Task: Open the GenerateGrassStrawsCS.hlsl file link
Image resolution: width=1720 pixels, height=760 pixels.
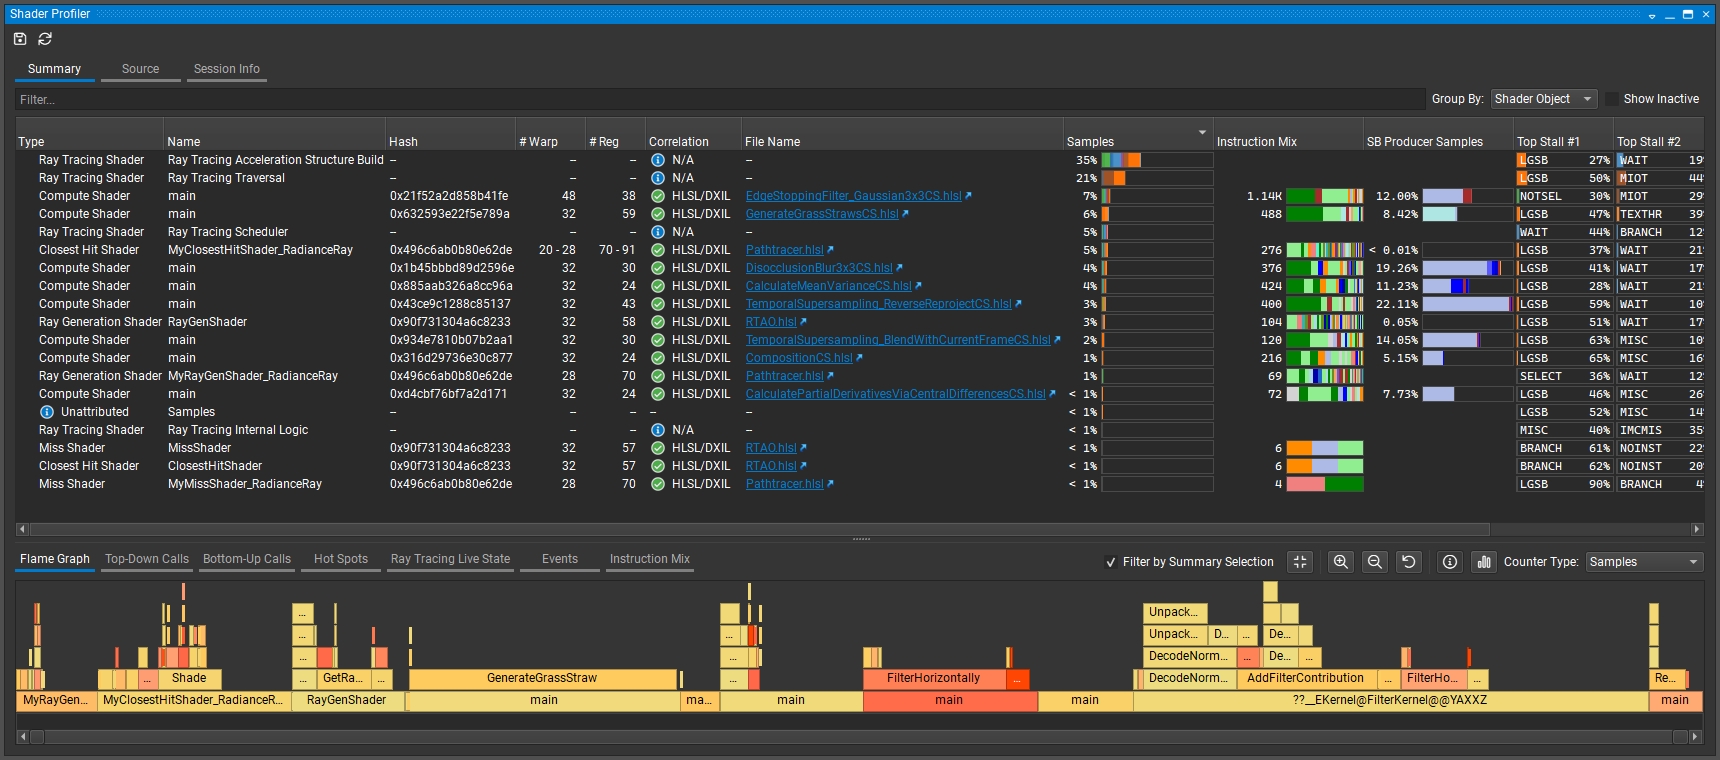Action: tap(821, 214)
